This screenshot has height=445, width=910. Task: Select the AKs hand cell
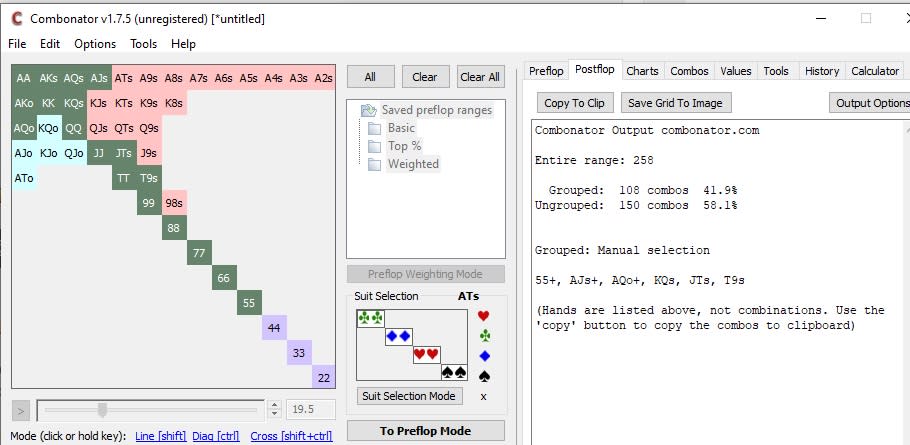(x=49, y=78)
